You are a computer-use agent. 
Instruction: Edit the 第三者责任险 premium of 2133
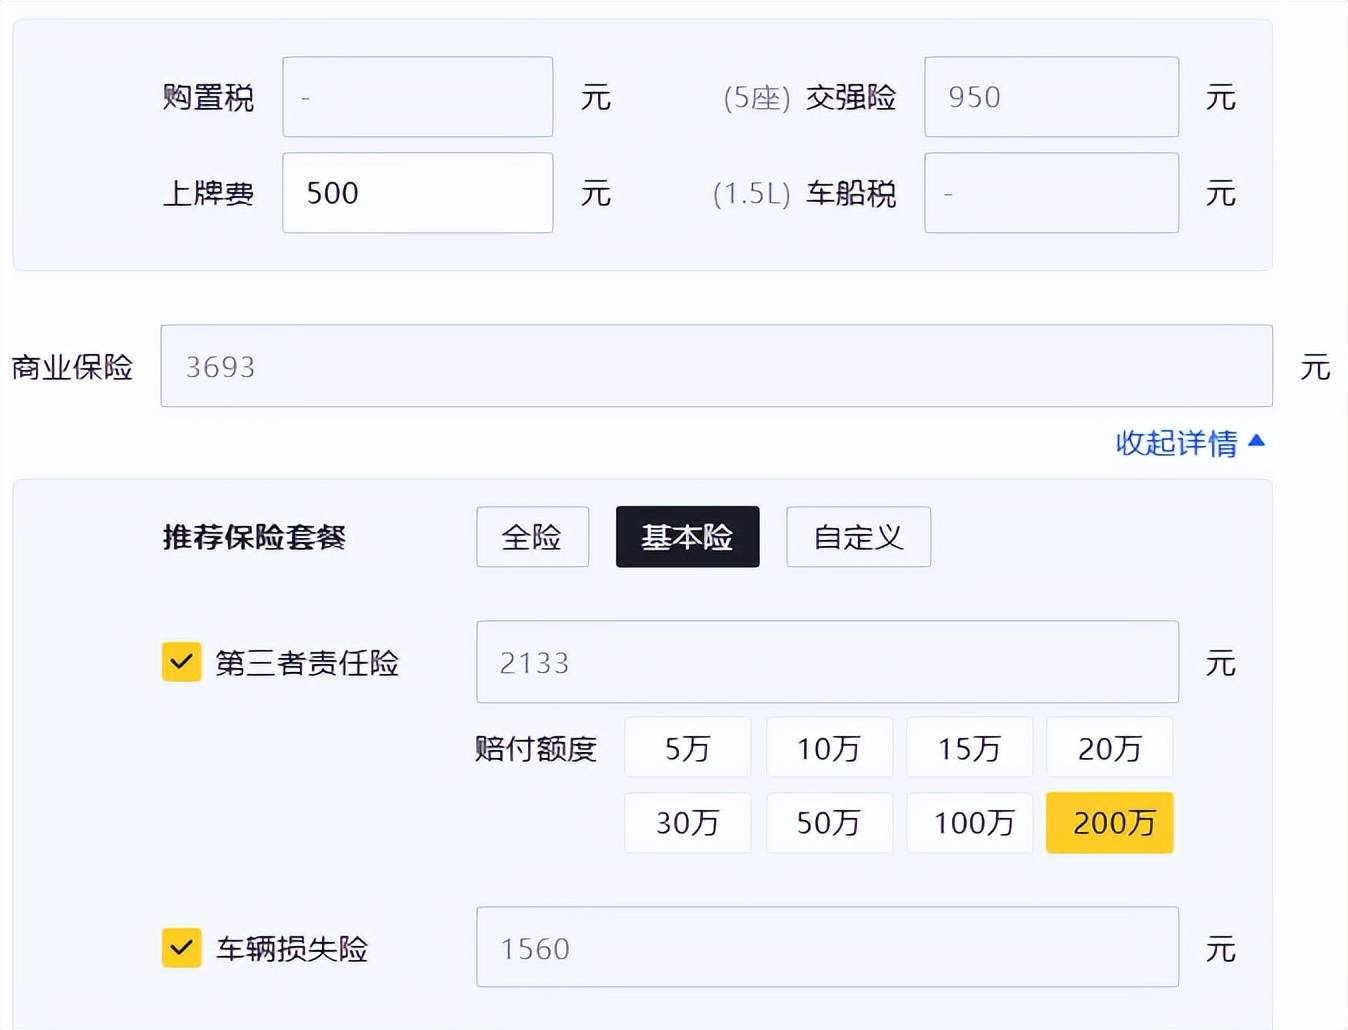(827, 662)
